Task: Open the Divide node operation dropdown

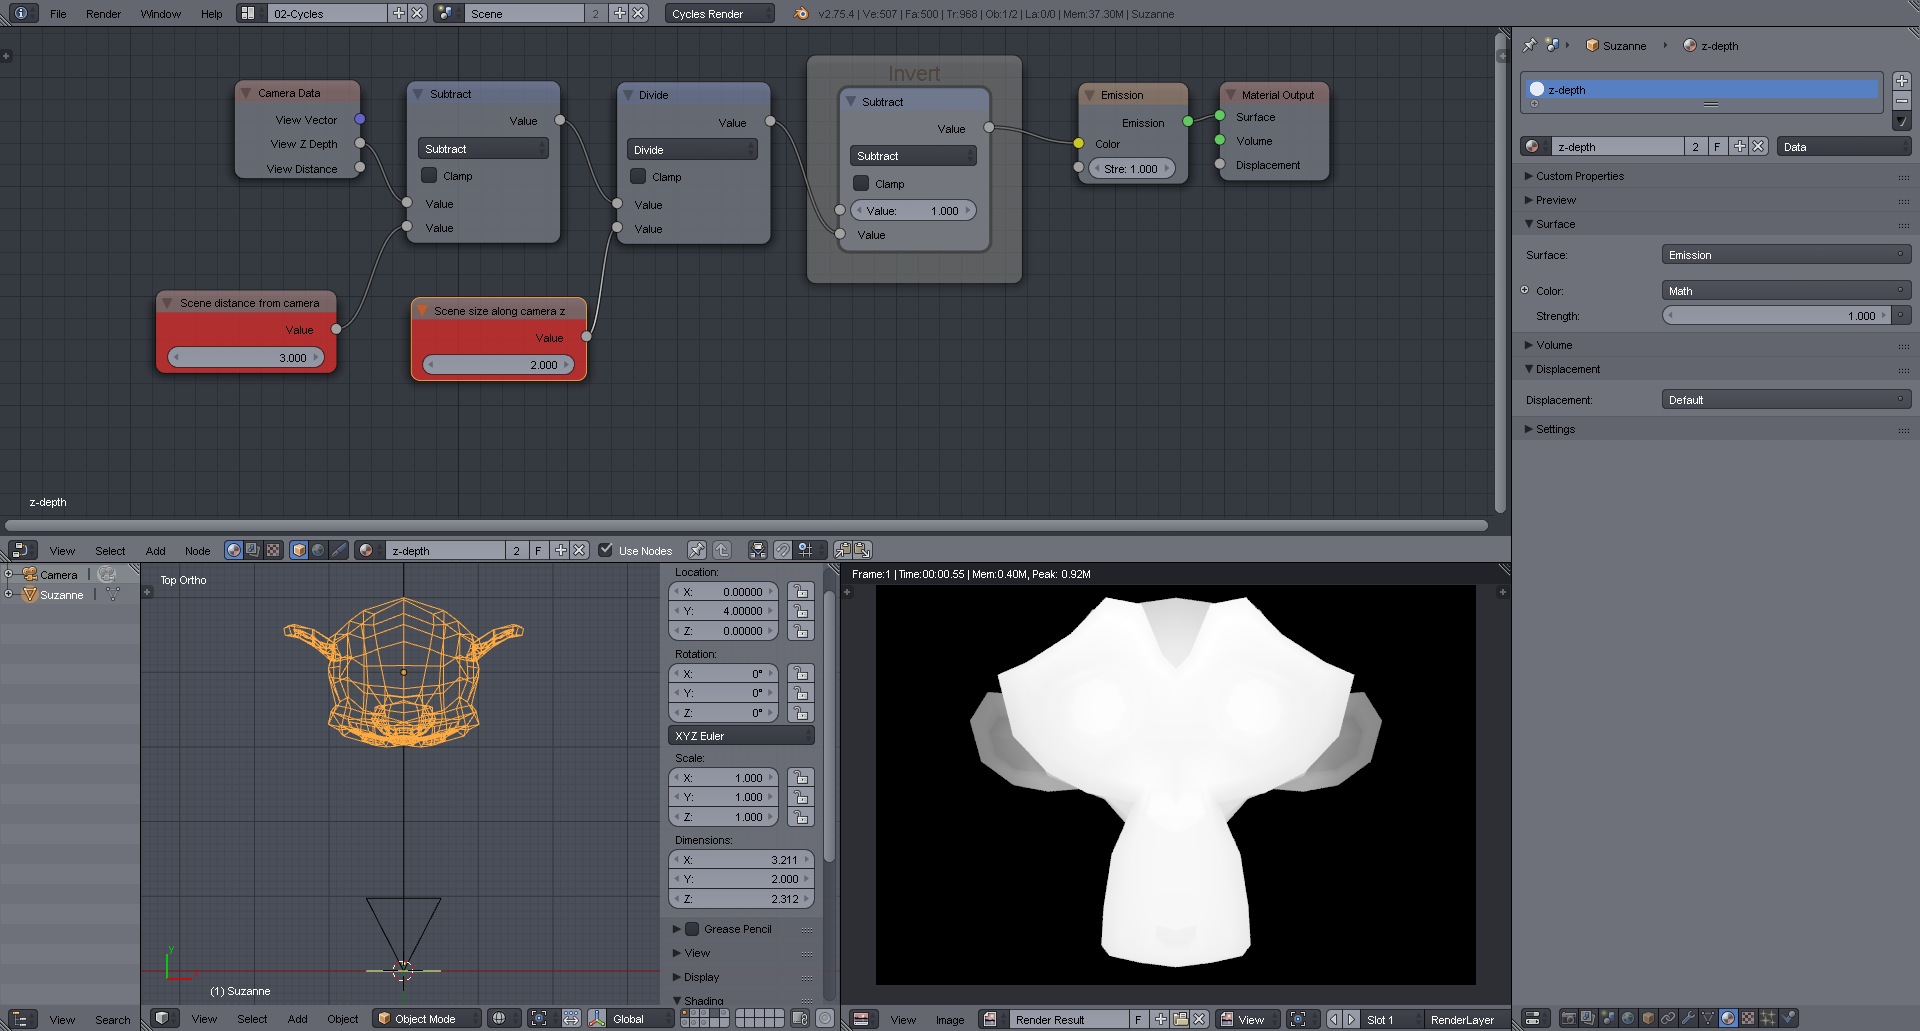Action: click(692, 150)
